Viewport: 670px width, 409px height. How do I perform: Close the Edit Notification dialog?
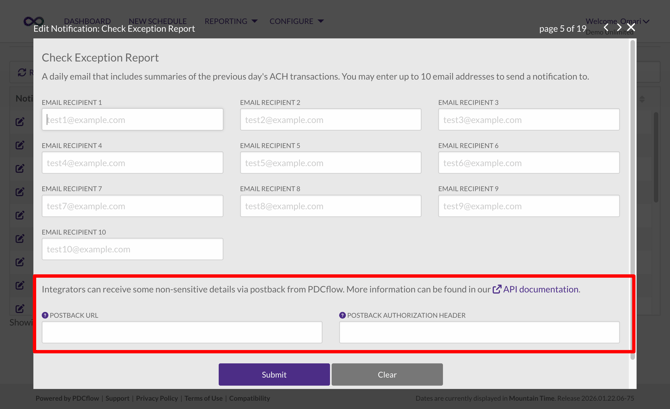pos(631,28)
